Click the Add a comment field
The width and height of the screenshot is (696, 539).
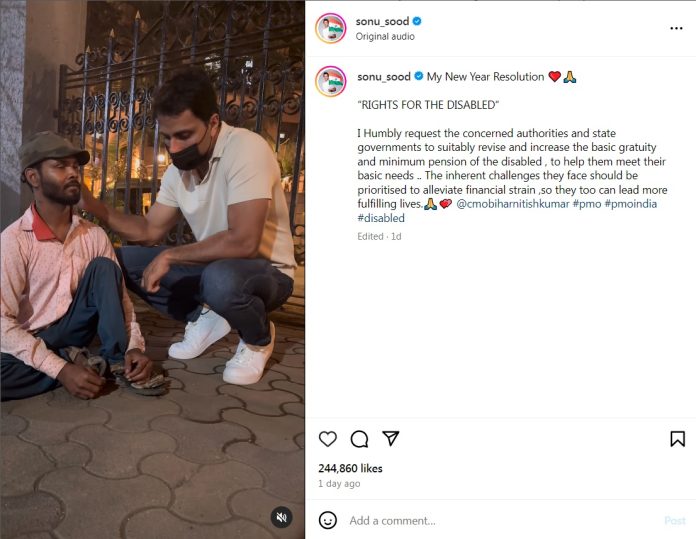point(502,520)
